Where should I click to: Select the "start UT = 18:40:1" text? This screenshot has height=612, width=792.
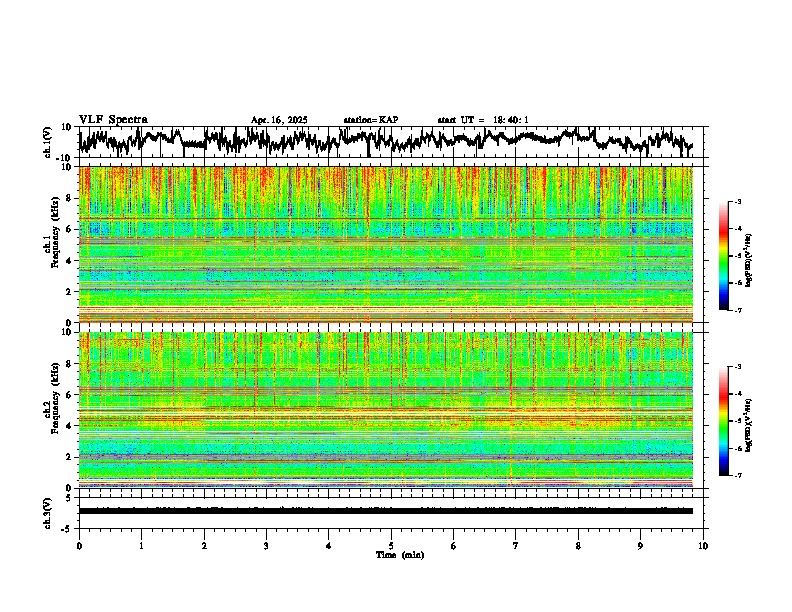click(483, 120)
